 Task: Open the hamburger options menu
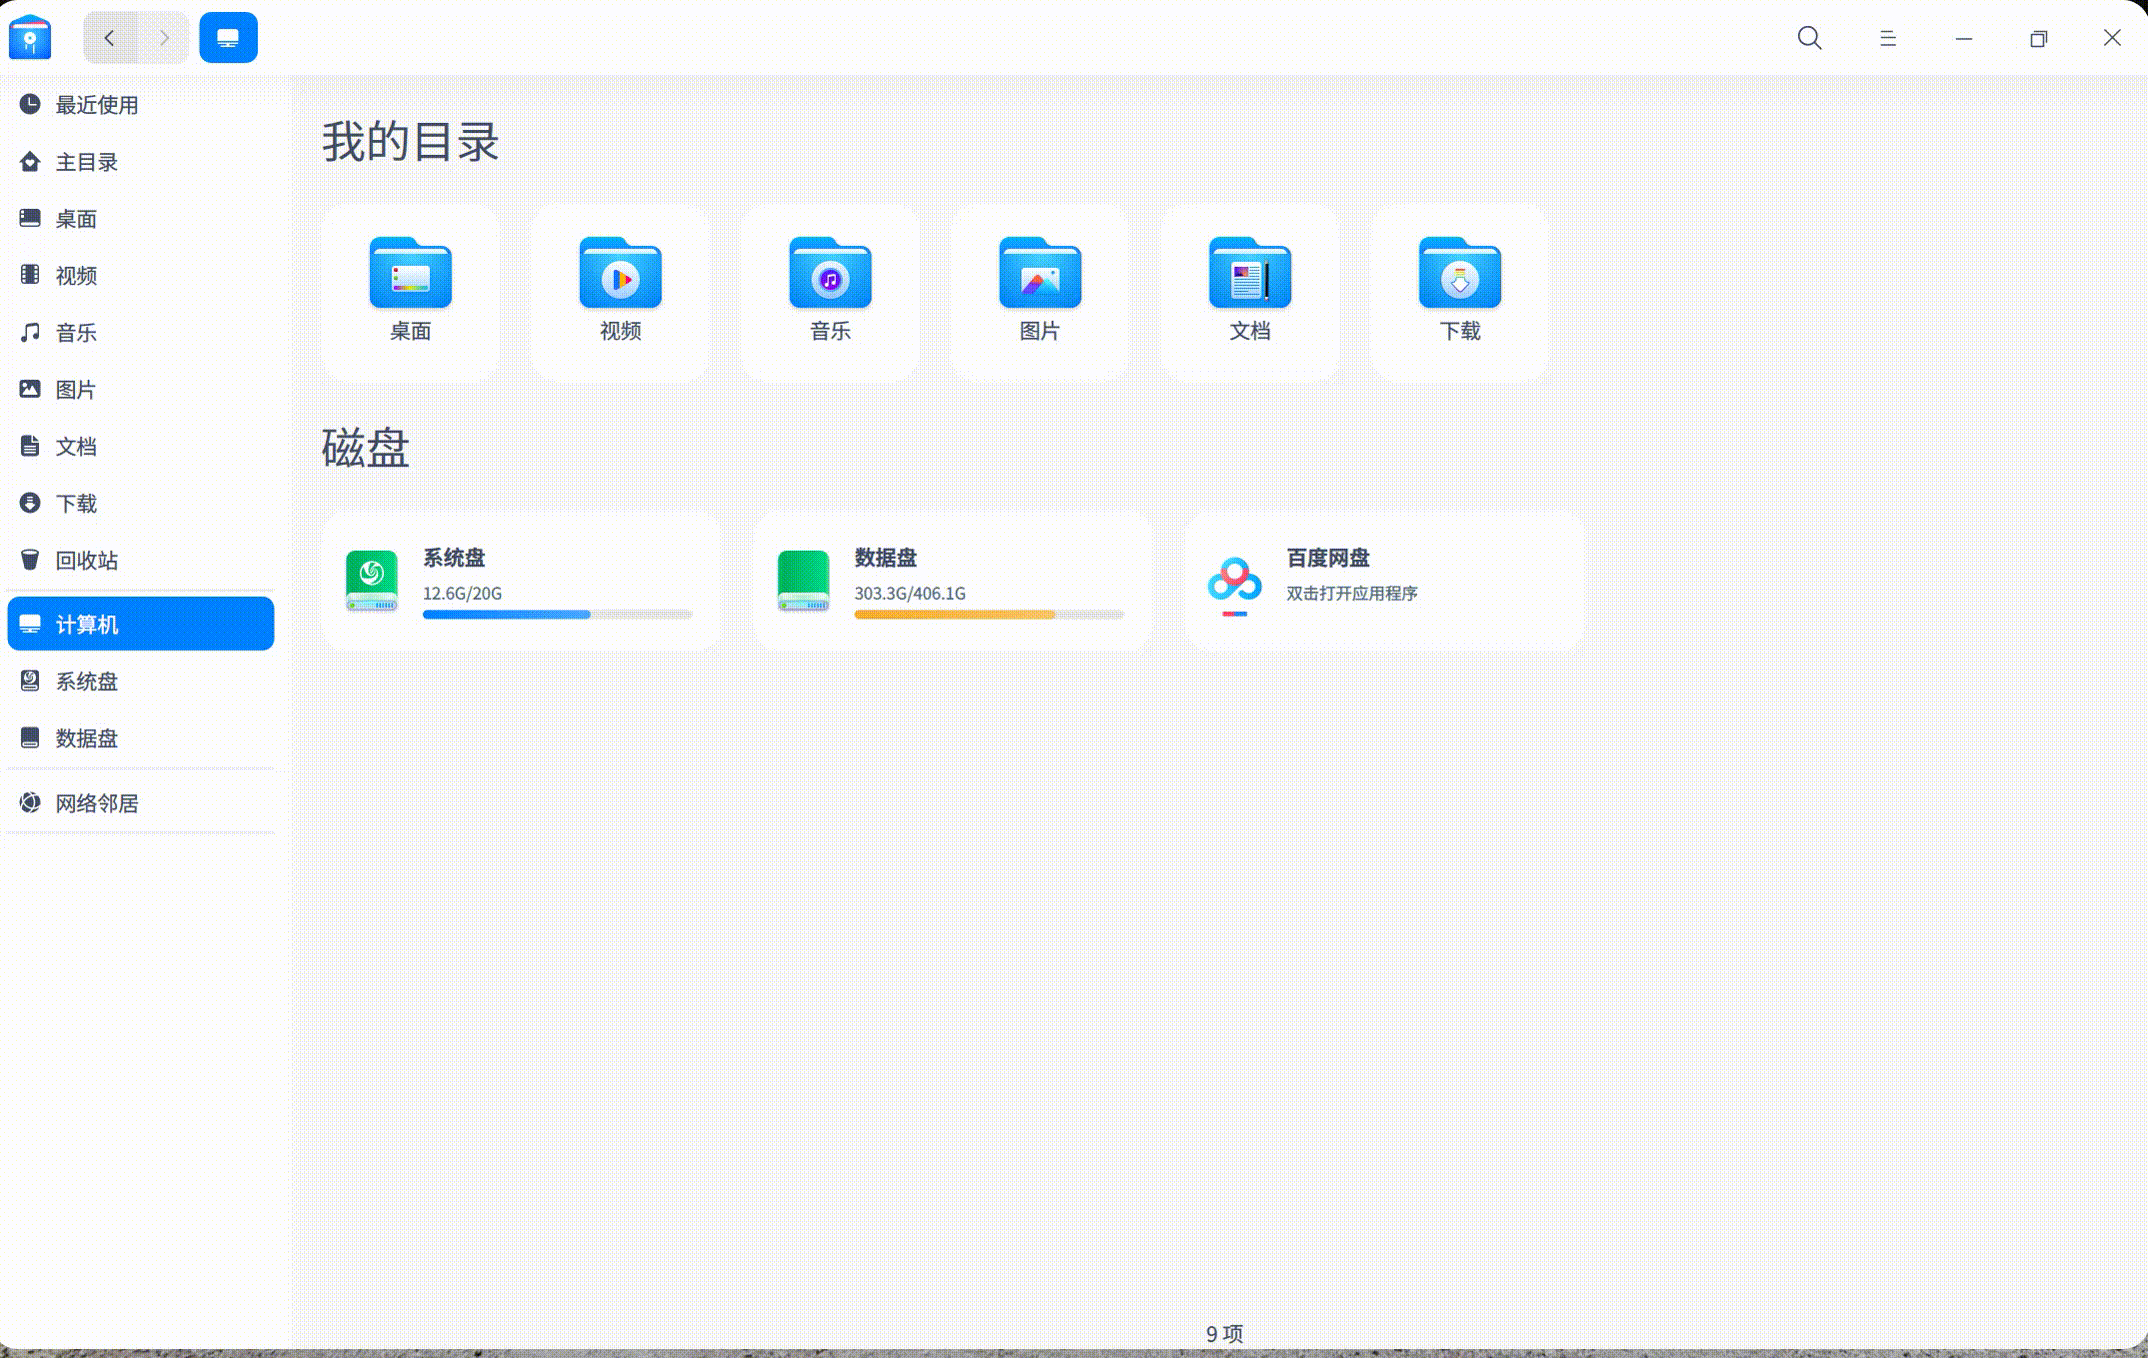coord(1886,38)
